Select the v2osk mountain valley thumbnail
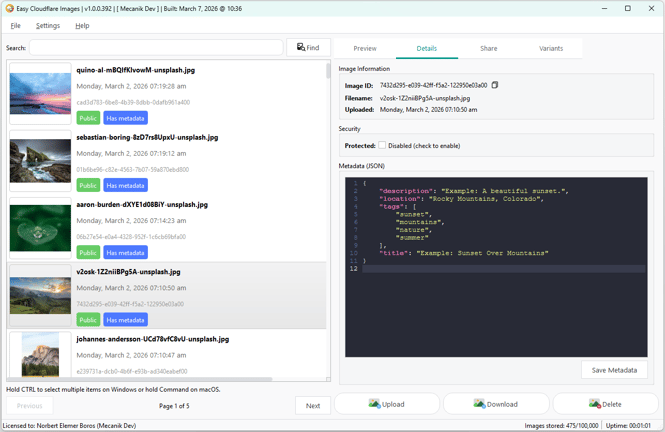Viewport: 665px width, 432px height. pyautogui.click(x=40, y=295)
